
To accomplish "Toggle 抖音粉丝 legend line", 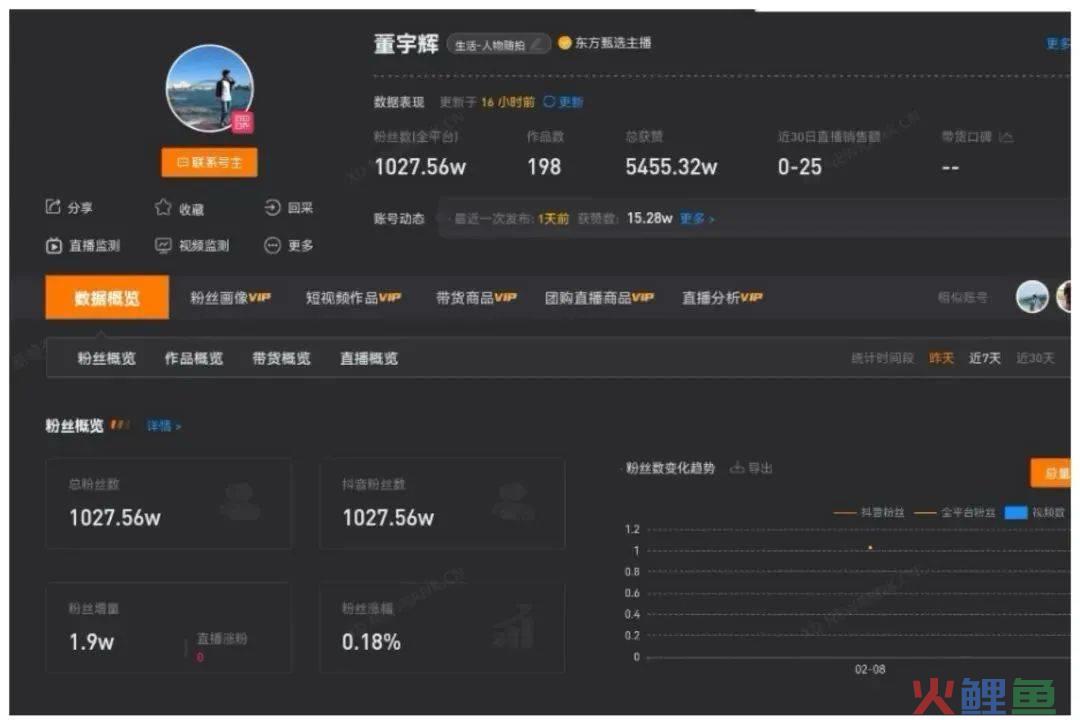I will 869,513.
